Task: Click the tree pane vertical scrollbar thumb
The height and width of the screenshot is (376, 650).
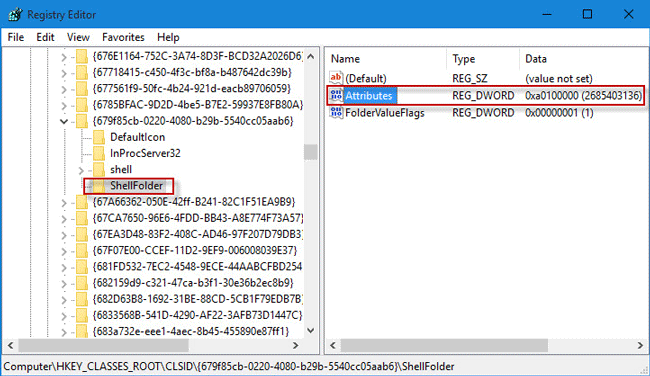Action: [310, 152]
